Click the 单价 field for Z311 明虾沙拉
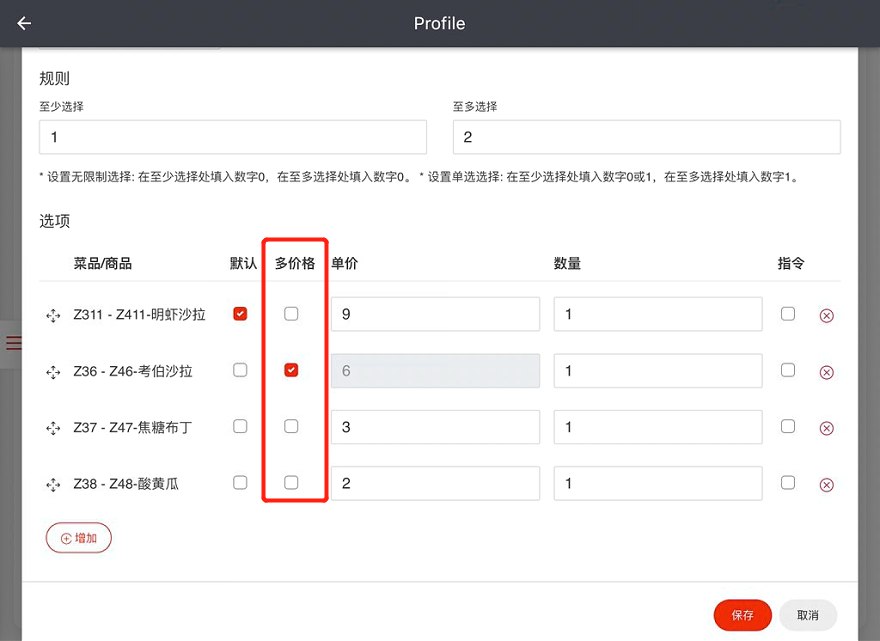Screen dimensions: 880x641 tap(436, 314)
